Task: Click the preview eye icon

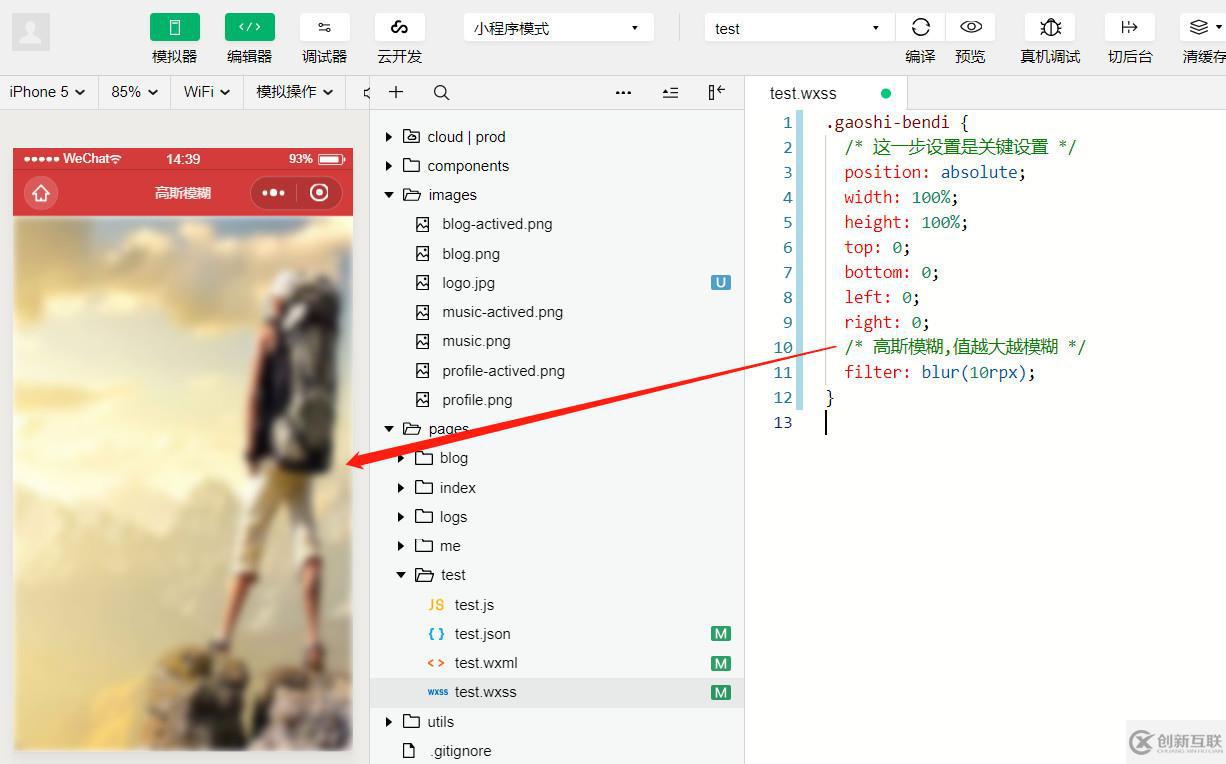Action: (970, 27)
